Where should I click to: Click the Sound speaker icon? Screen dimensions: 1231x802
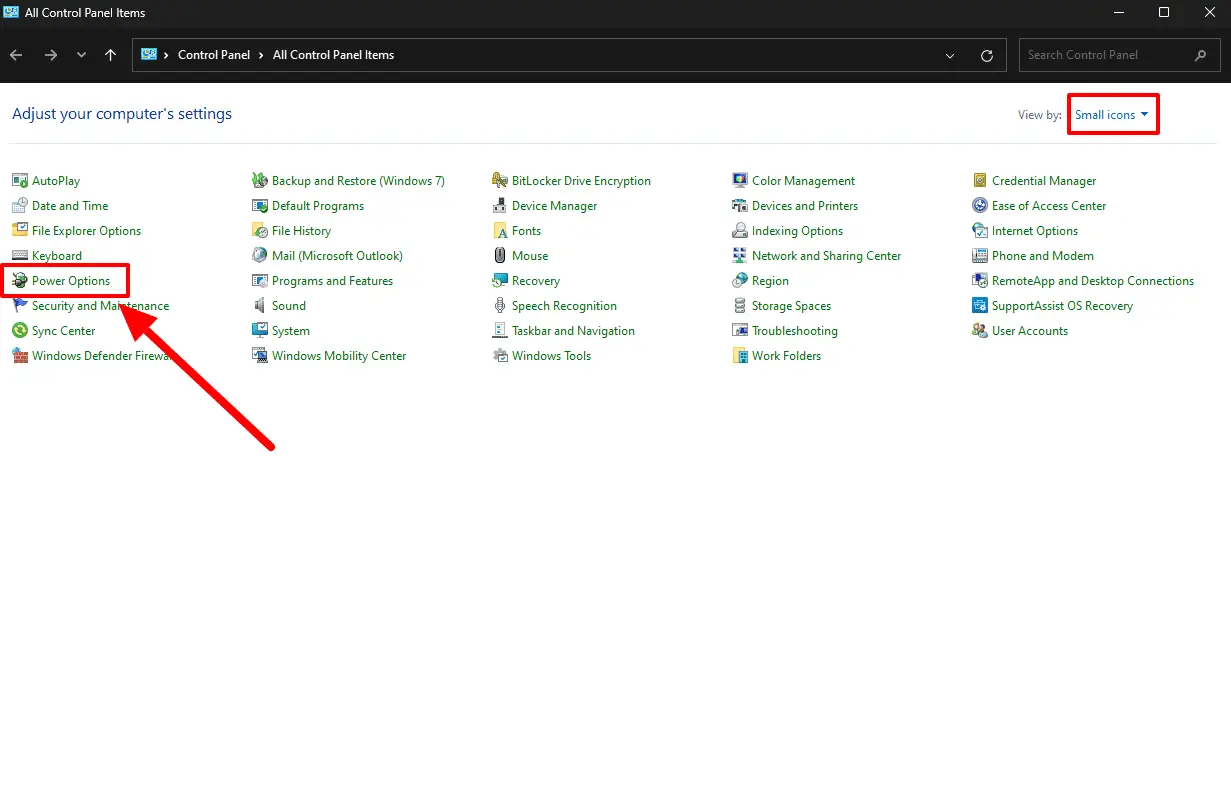point(260,306)
